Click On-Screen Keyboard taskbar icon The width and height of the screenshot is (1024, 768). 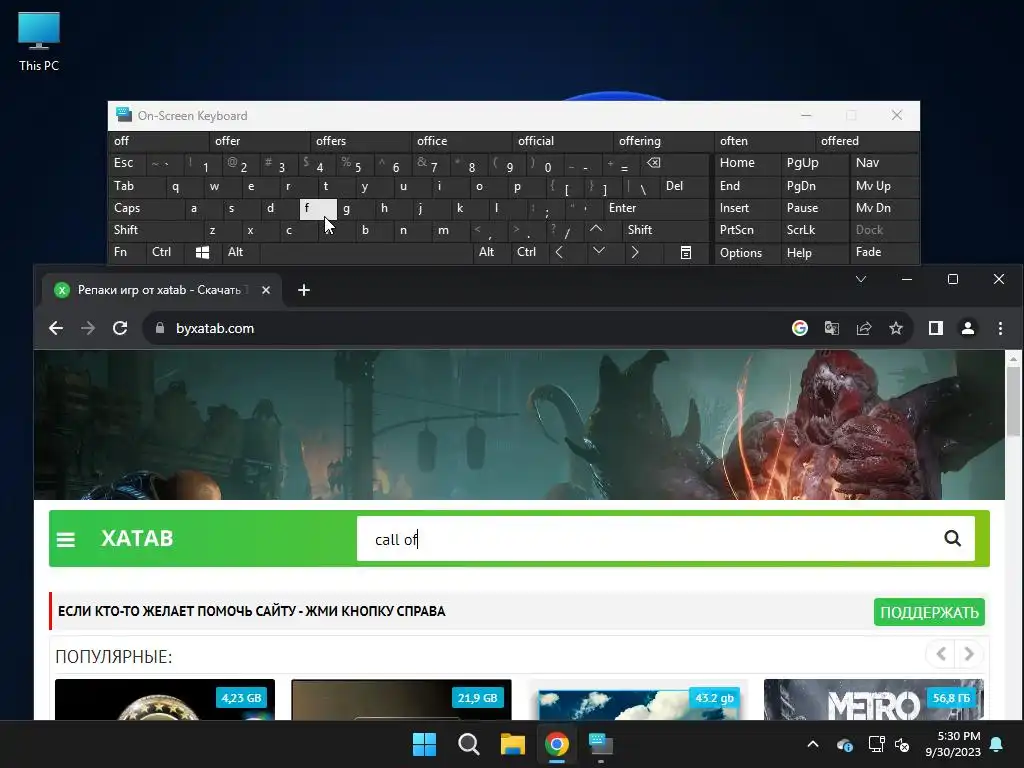(x=601, y=744)
